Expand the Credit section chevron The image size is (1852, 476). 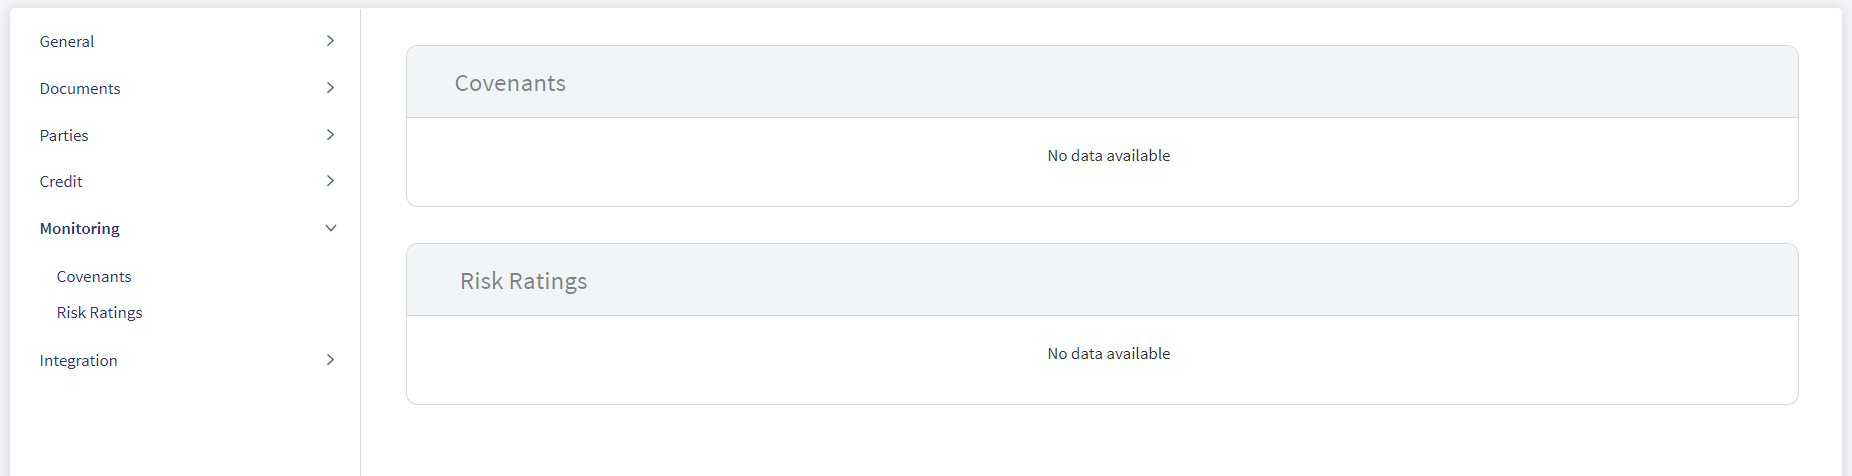click(330, 181)
